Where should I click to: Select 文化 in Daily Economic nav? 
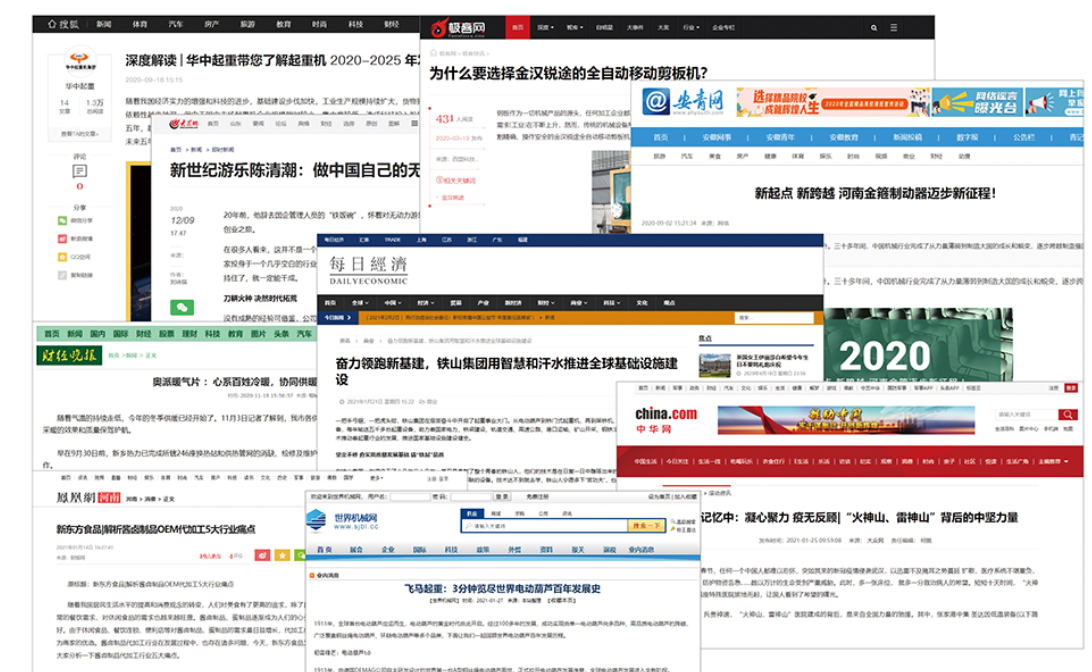tap(642, 303)
